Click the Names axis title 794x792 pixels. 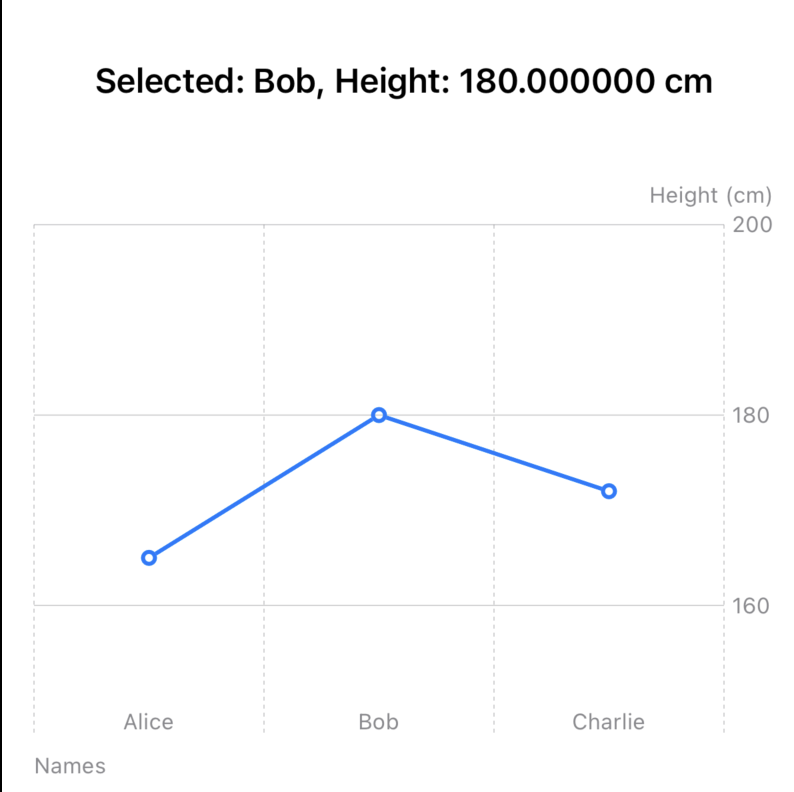[x=70, y=766]
